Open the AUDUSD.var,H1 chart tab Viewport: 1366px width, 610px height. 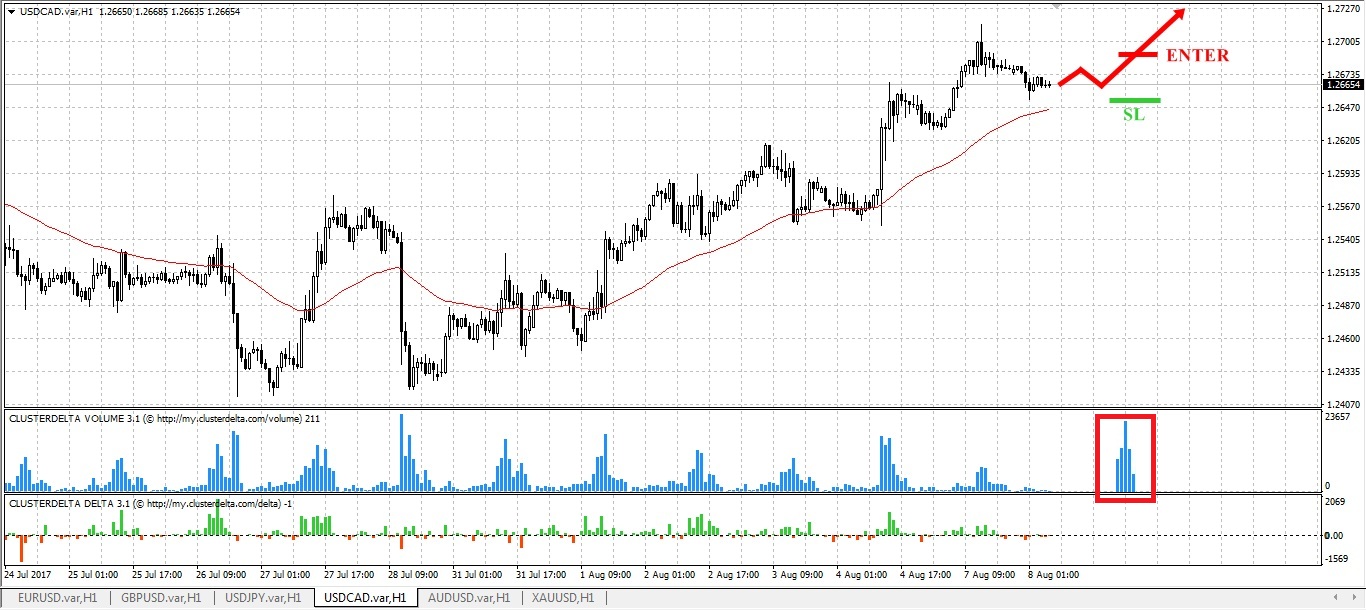point(469,597)
